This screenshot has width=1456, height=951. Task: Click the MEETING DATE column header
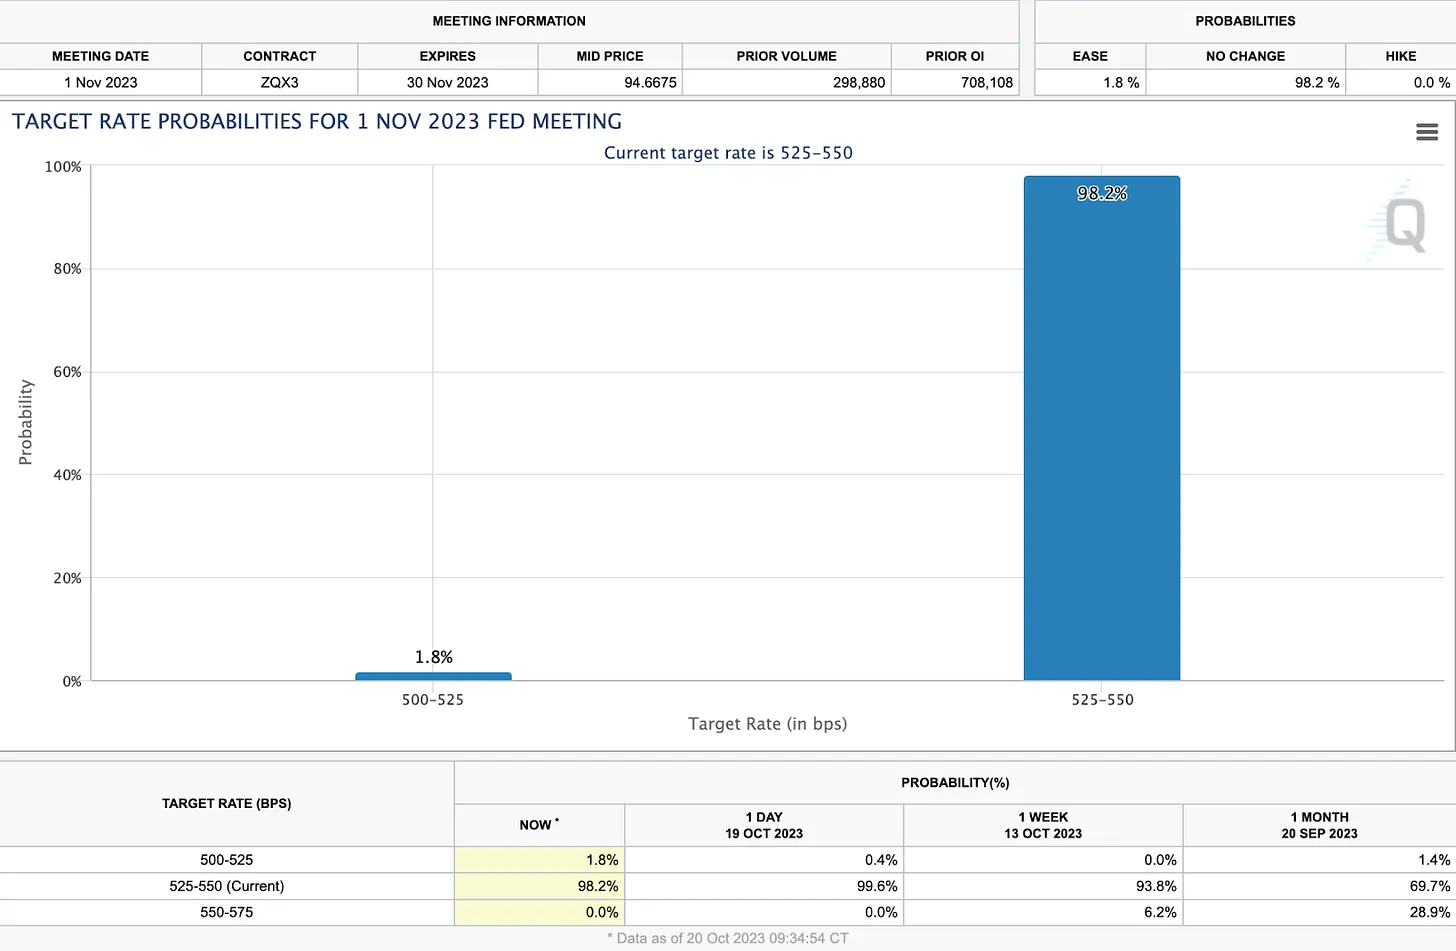pos(100,56)
